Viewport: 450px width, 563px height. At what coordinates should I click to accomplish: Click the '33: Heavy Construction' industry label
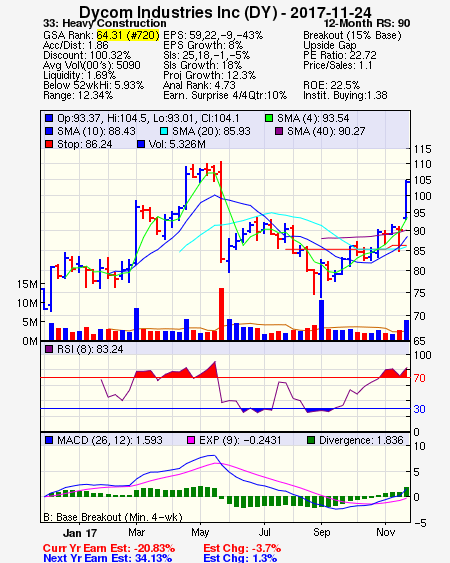tap(105, 23)
